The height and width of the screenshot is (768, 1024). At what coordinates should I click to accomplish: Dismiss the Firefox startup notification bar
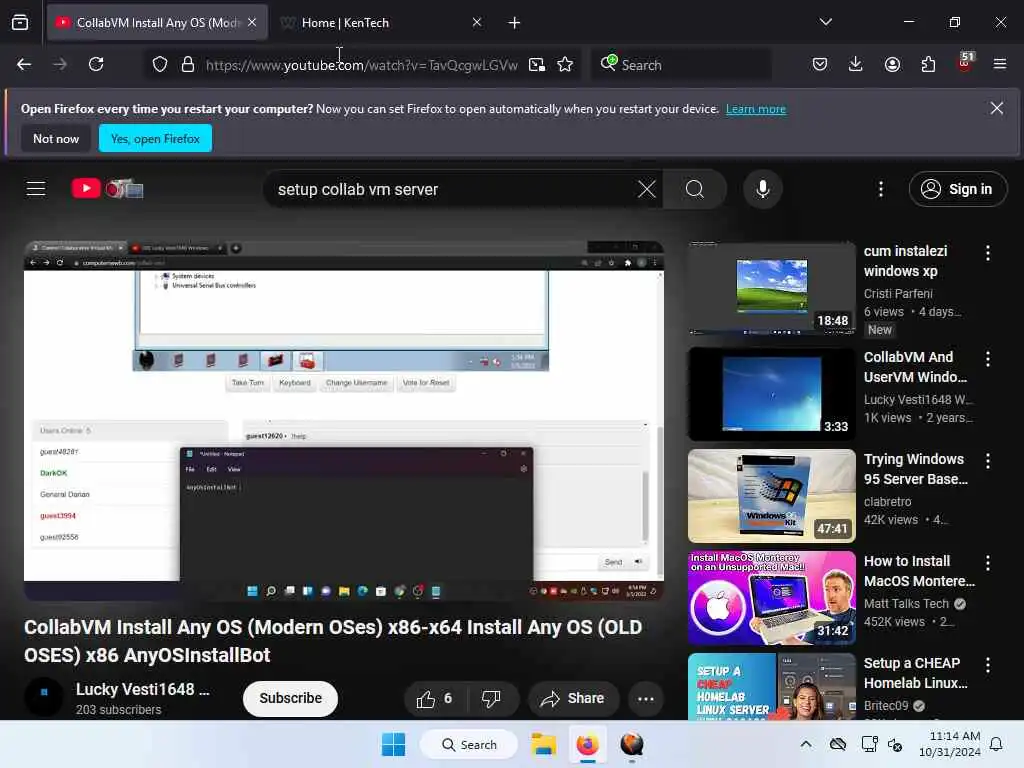[997, 108]
